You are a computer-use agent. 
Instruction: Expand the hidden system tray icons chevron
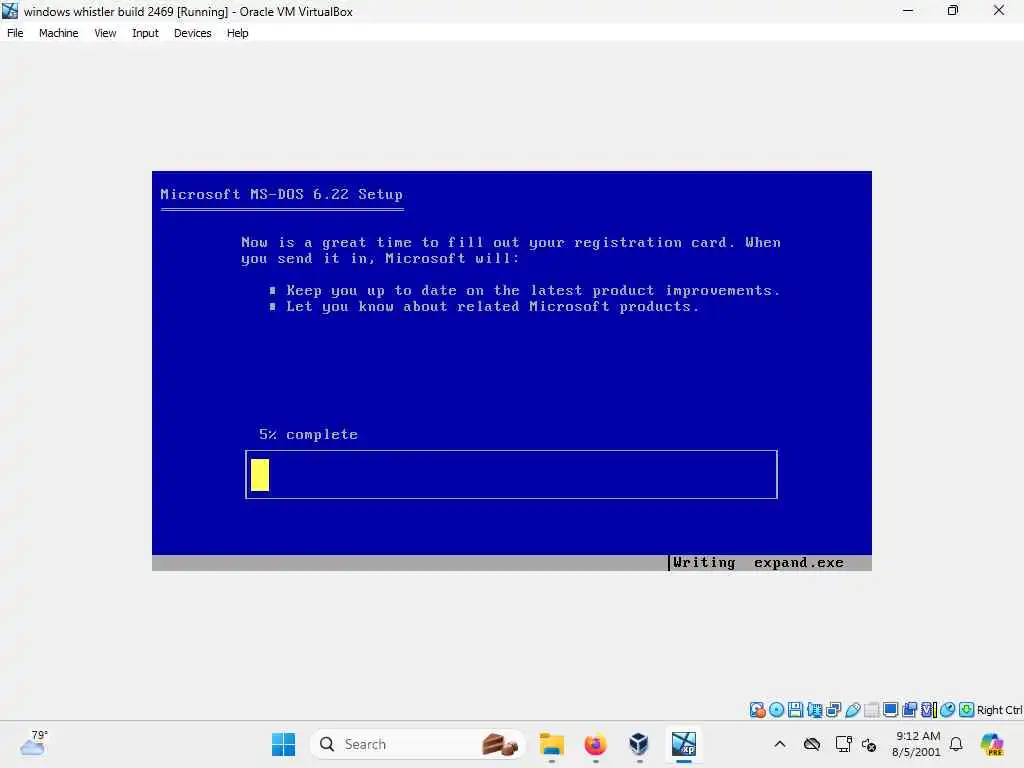click(x=780, y=744)
